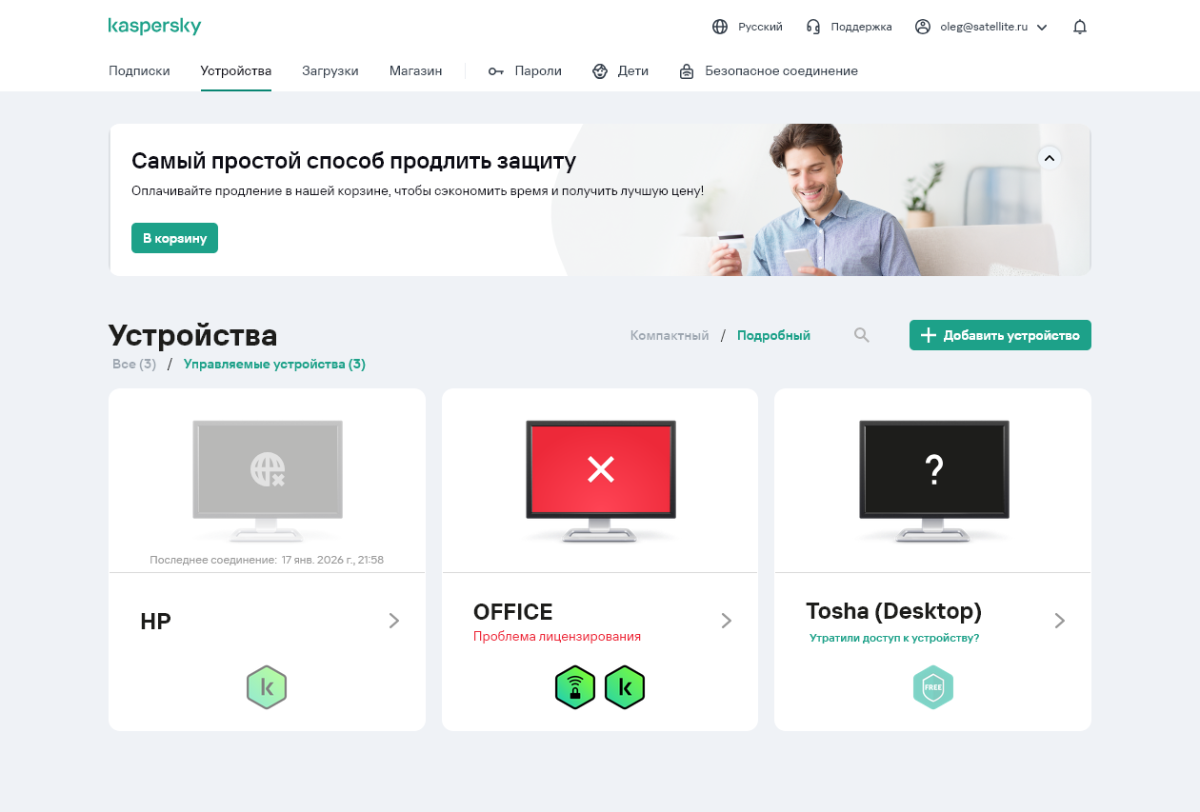1200x812 pixels.
Task: Click the Добавить устройство button
Action: tap(1000, 335)
